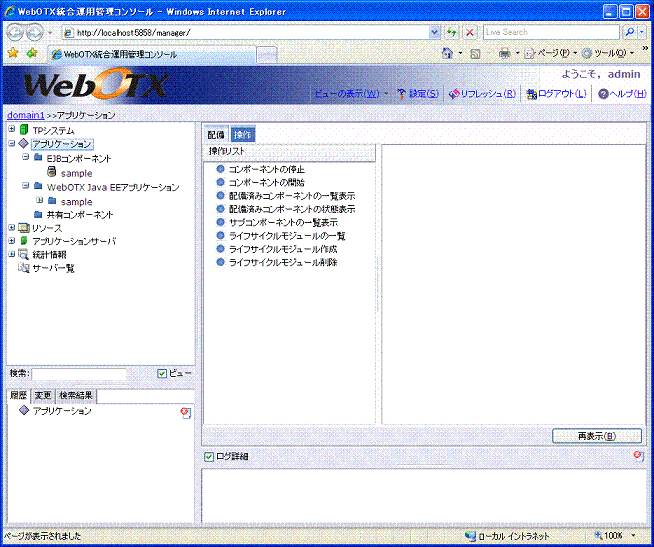The width and height of the screenshot is (654, 547).
Task: Toggle the ビュー checkbox next to search
Action: 162,373
